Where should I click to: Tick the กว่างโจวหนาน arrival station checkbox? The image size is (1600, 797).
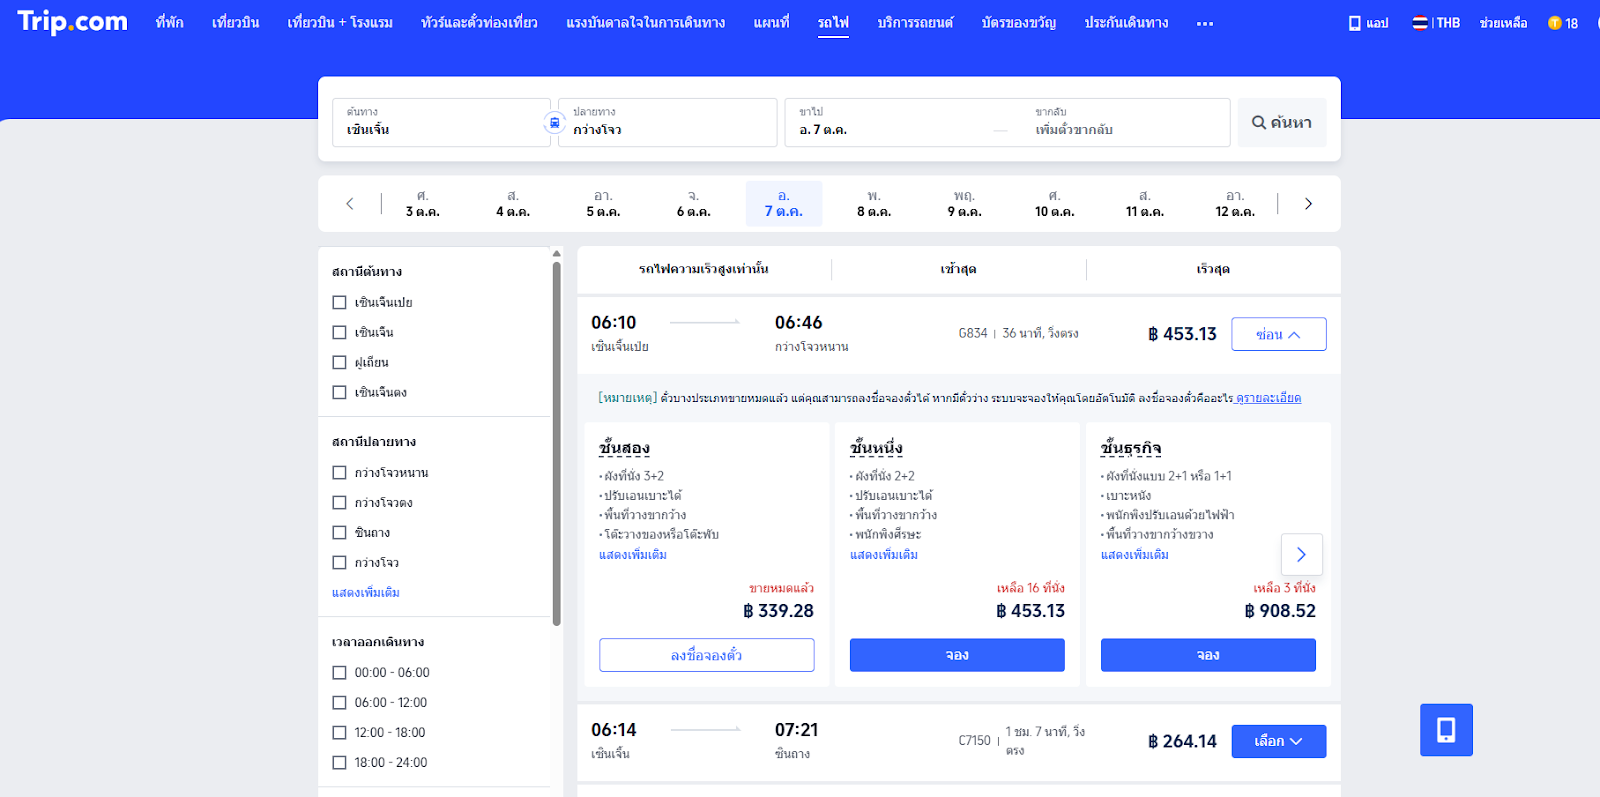(x=340, y=473)
